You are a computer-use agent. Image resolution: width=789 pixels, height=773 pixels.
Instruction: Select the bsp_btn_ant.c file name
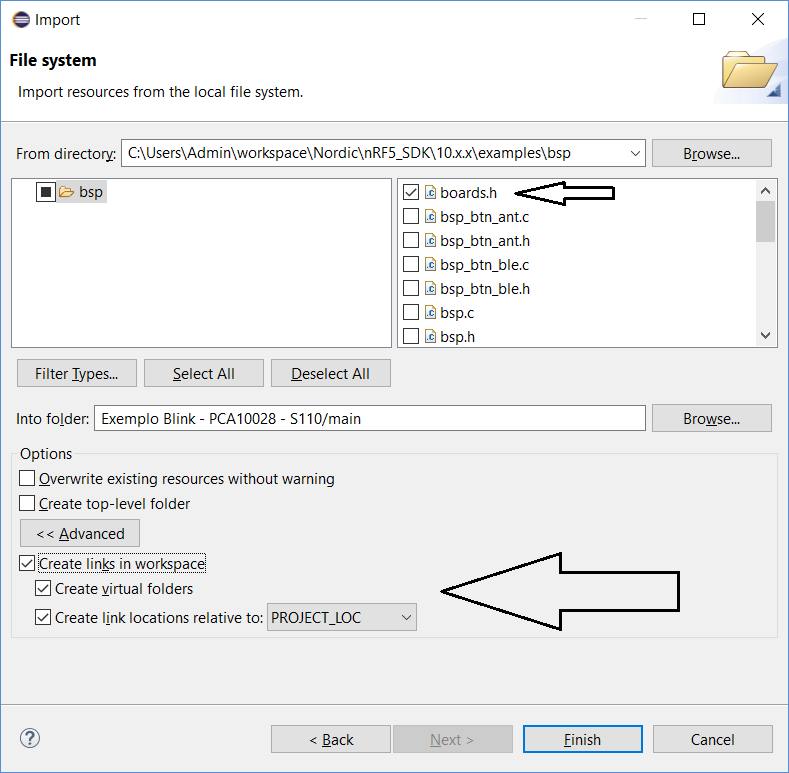pyautogui.click(x=484, y=217)
